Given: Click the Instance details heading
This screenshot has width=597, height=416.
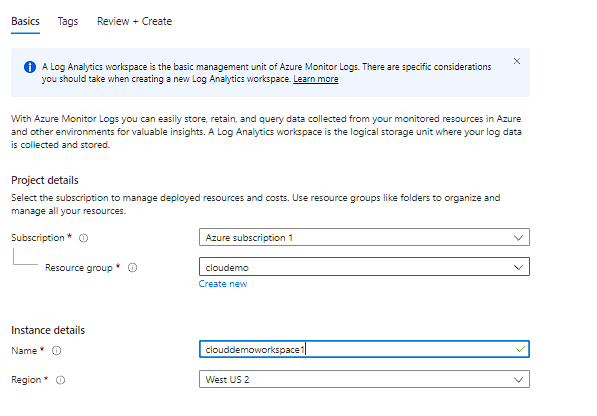Looking at the screenshot, I should [x=48, y=330].
